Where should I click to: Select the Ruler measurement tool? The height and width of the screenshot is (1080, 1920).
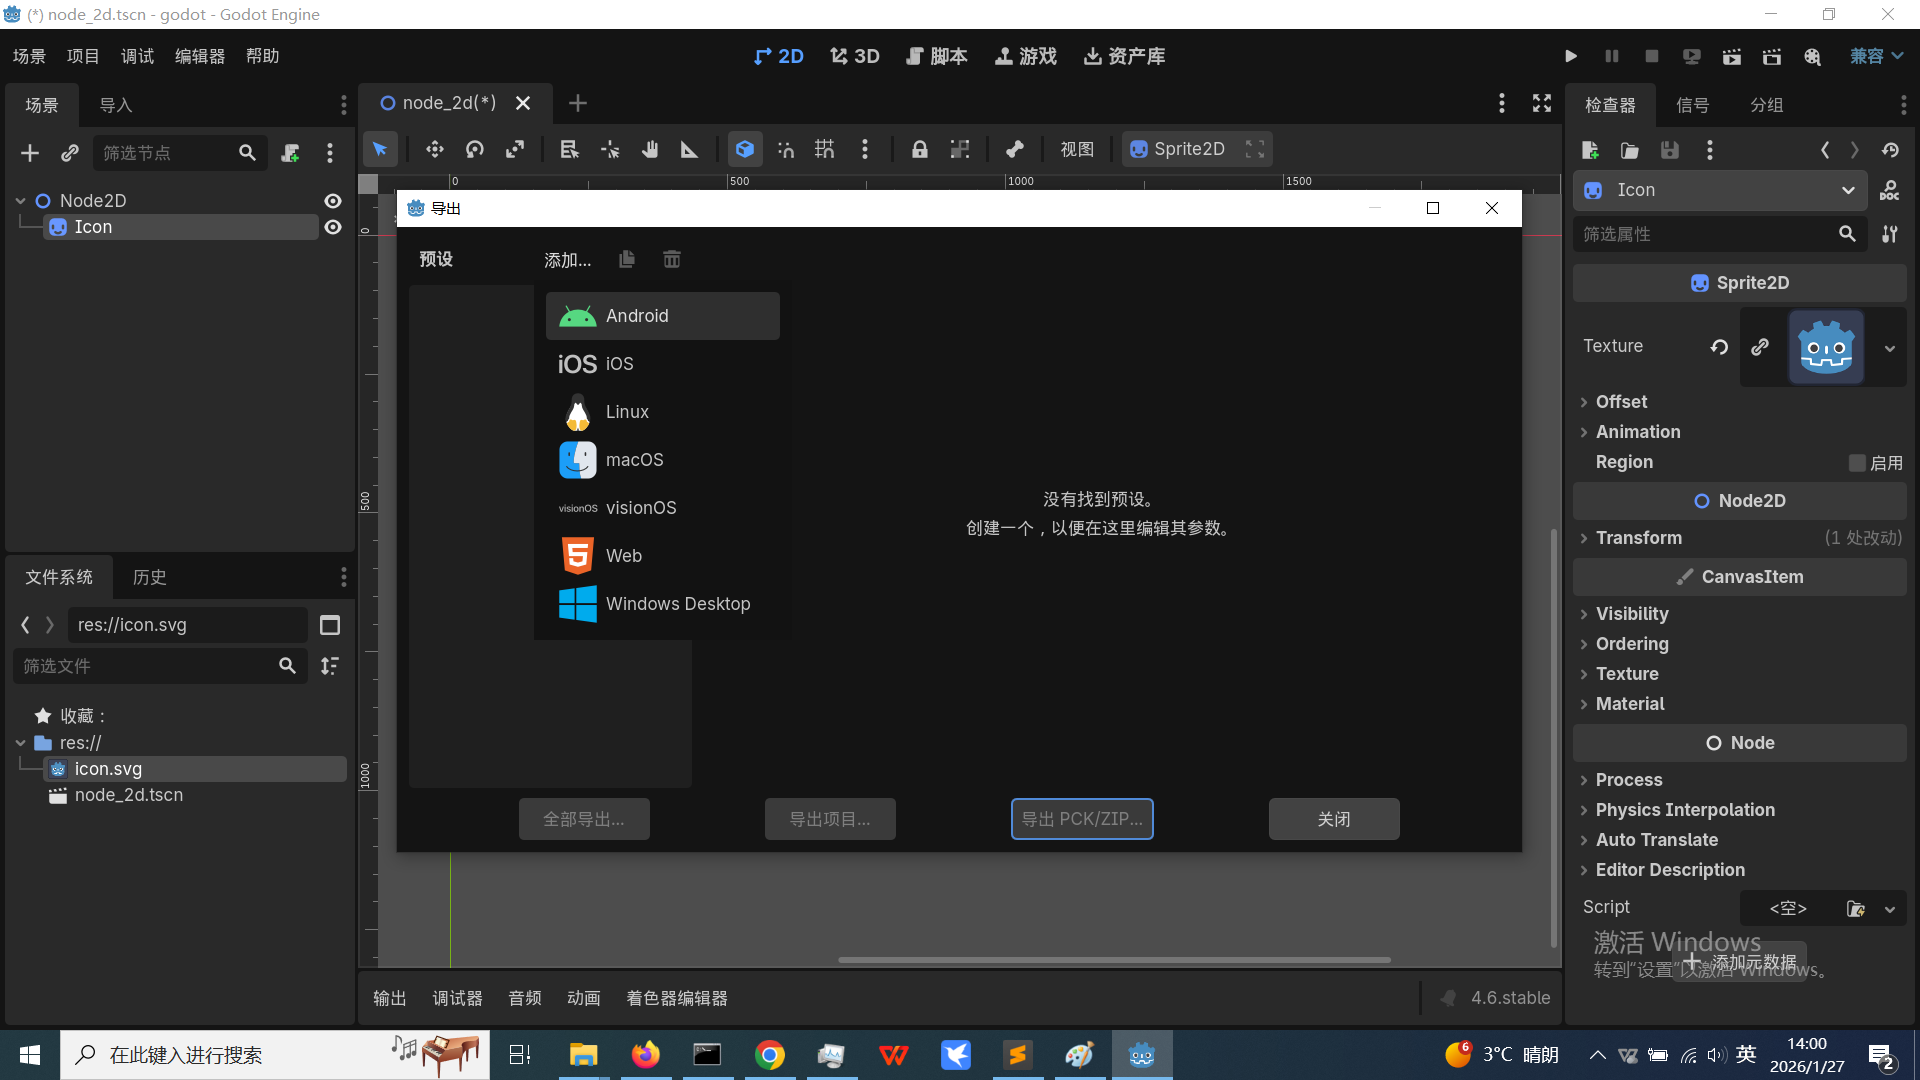(x=689, y=150)
